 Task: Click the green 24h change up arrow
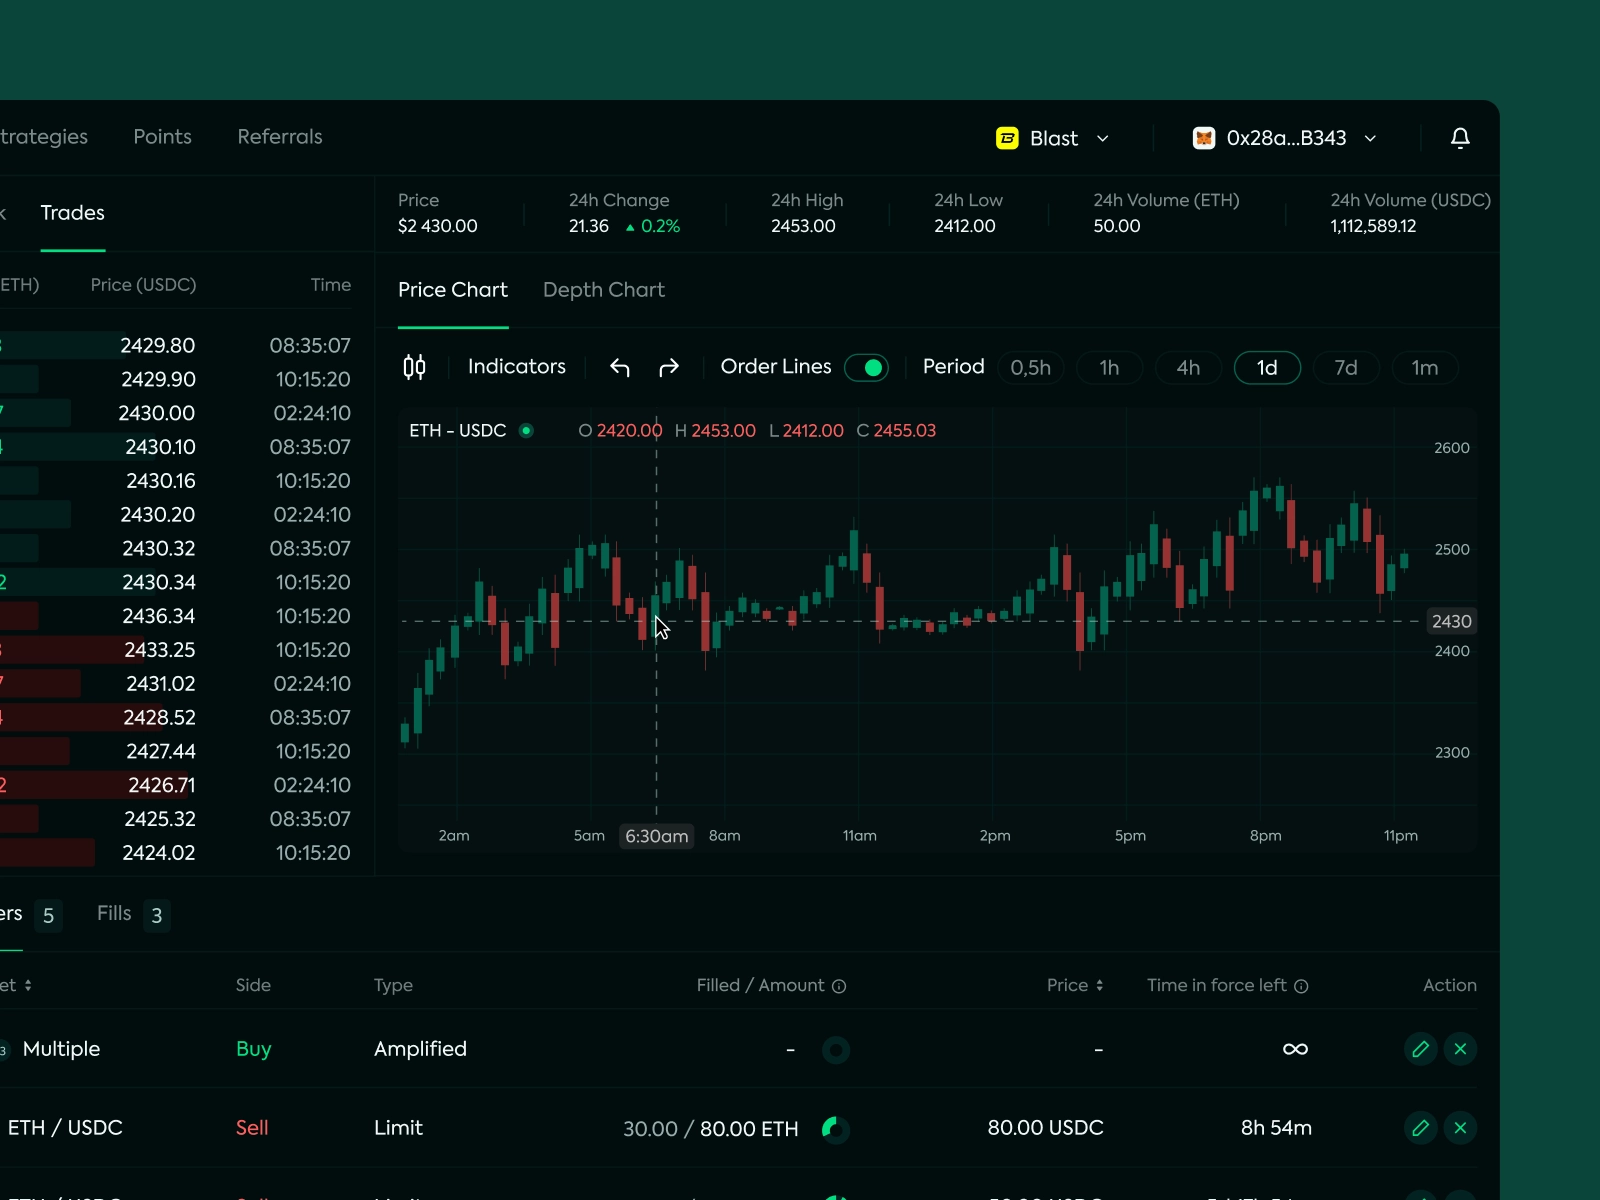click(x=630, y=228)
